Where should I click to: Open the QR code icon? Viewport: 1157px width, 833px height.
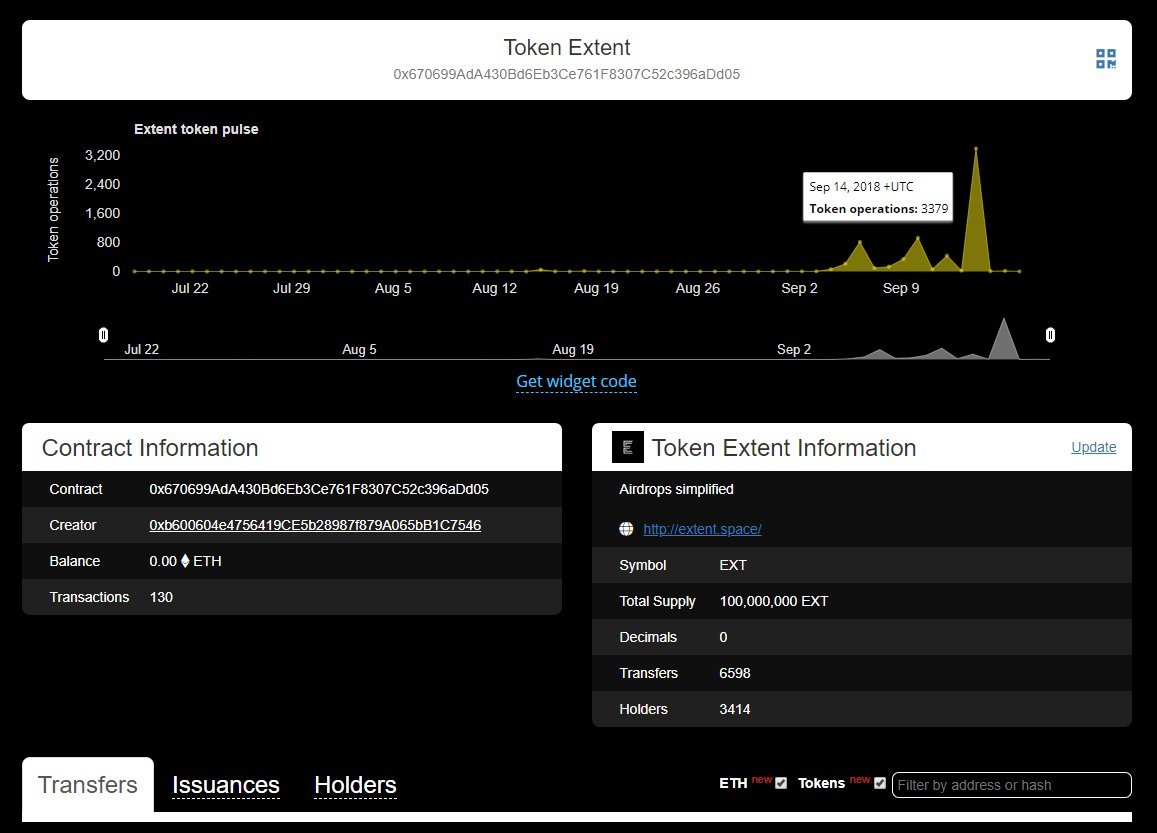[1105, 59]
